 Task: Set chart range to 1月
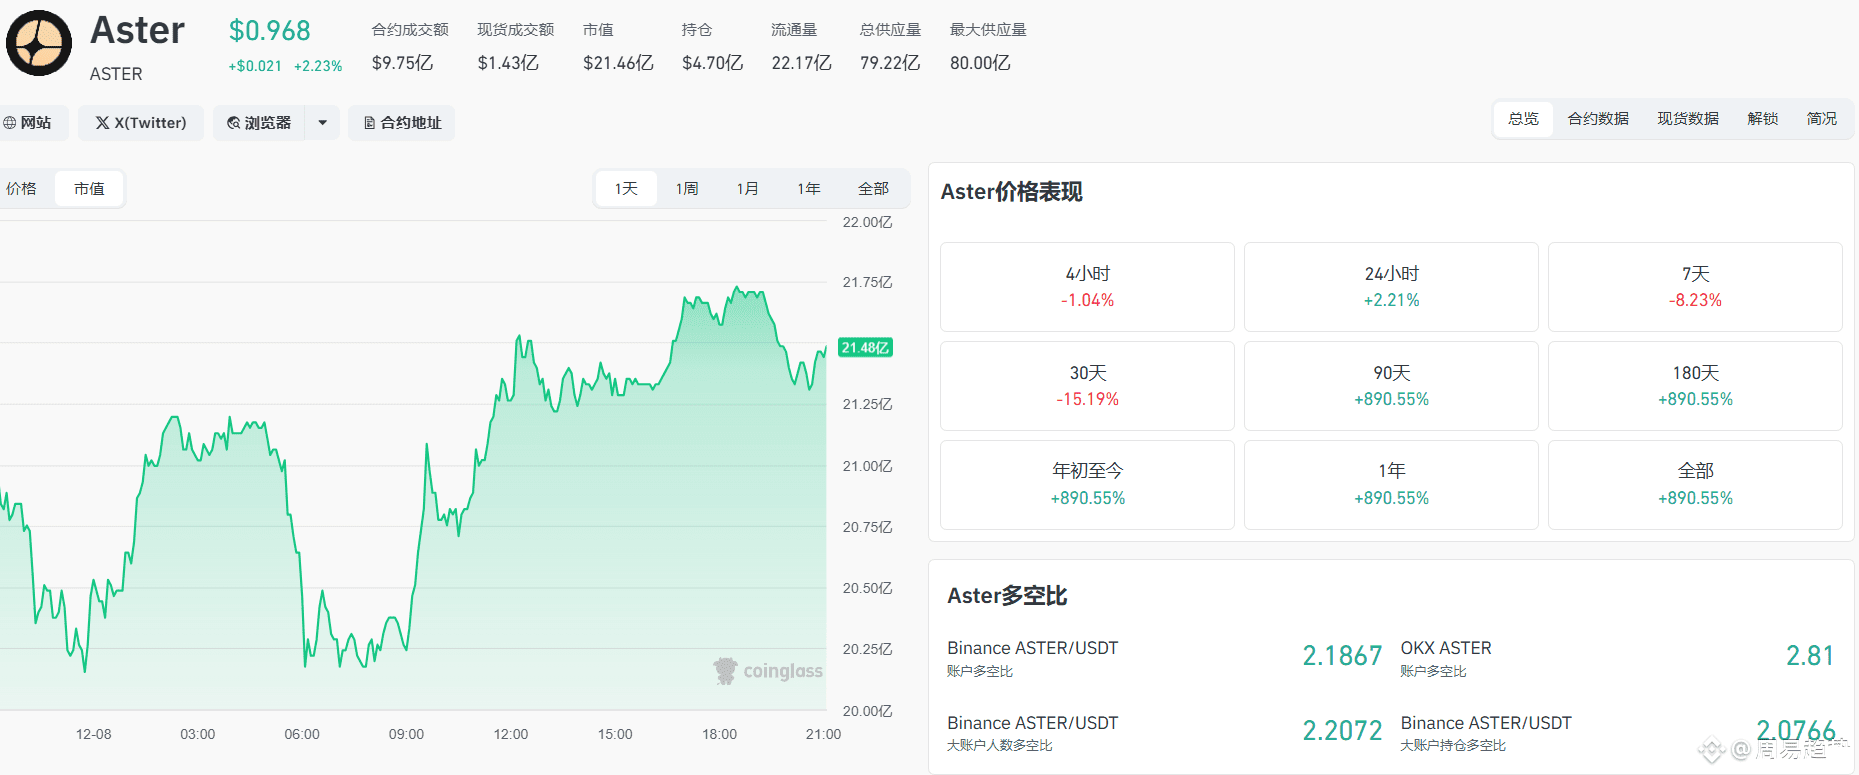pos(748,188)
